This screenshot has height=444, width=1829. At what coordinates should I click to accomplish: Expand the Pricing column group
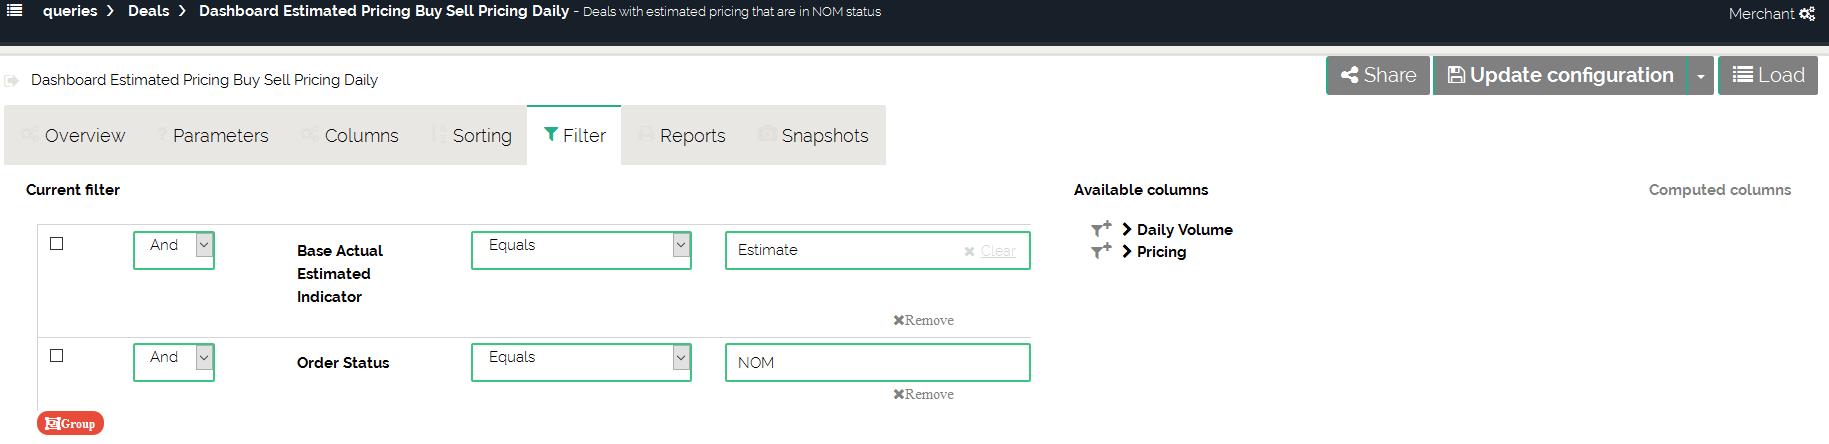point(1127,251)
